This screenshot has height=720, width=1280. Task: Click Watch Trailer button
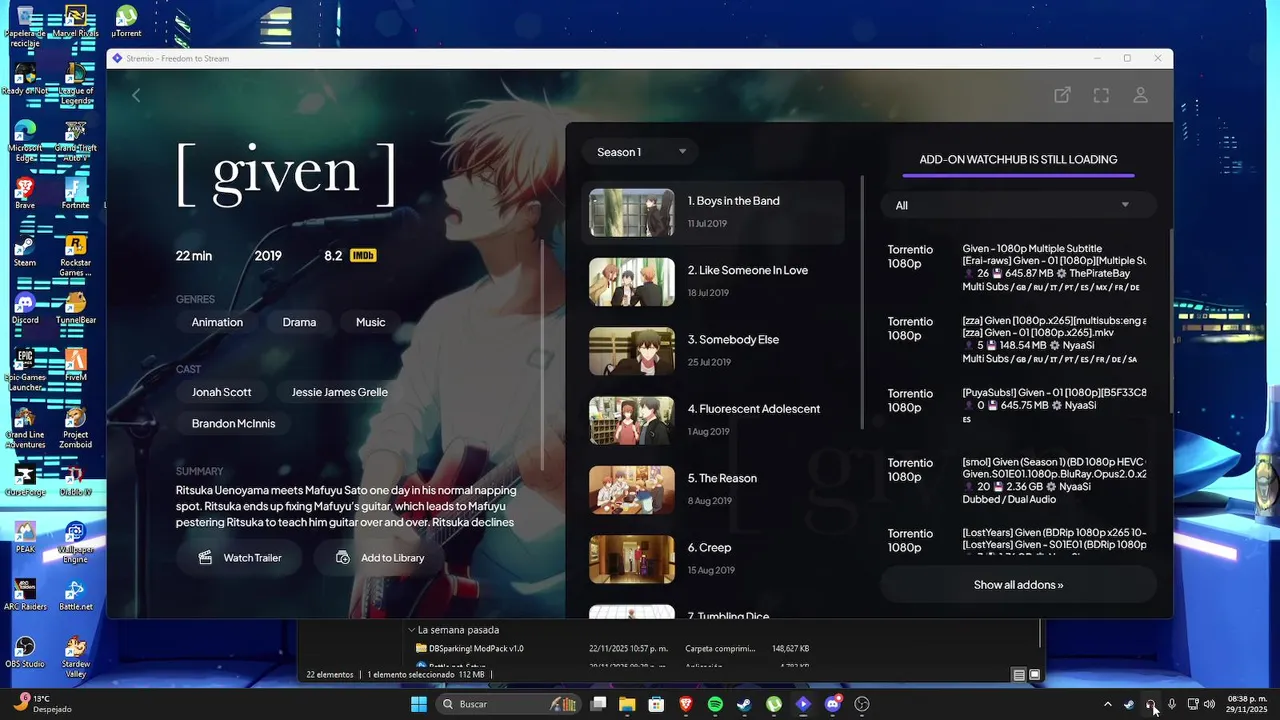(240, 558)
